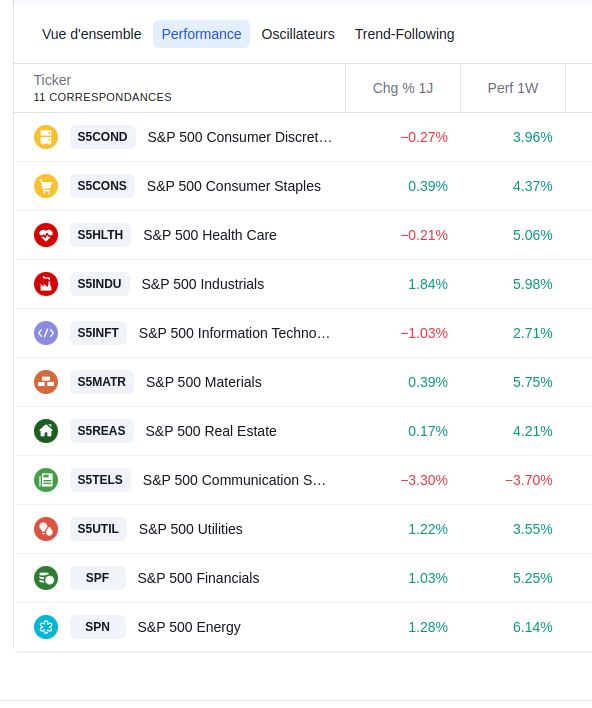Image resolution: width=592 pixels, height=708 pixels.
Task: Click the S&P 500 Consumer Discret… name
Action: (240, 137)
